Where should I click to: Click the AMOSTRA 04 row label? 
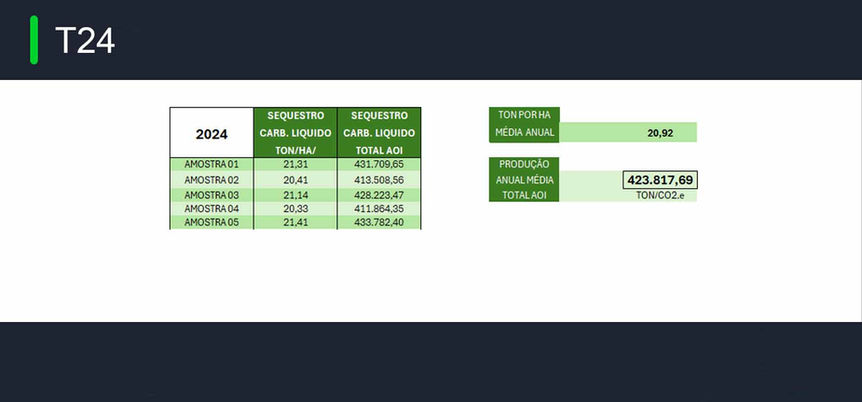[211, 208]
